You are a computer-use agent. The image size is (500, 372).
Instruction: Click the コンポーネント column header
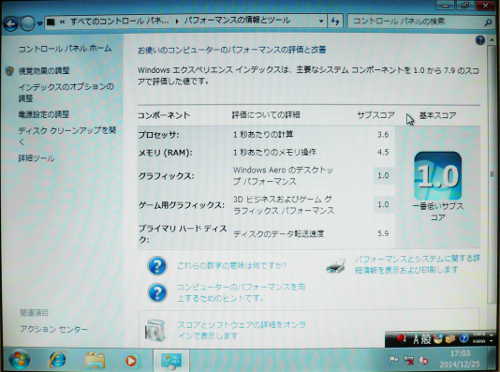[x=164, y=115]
